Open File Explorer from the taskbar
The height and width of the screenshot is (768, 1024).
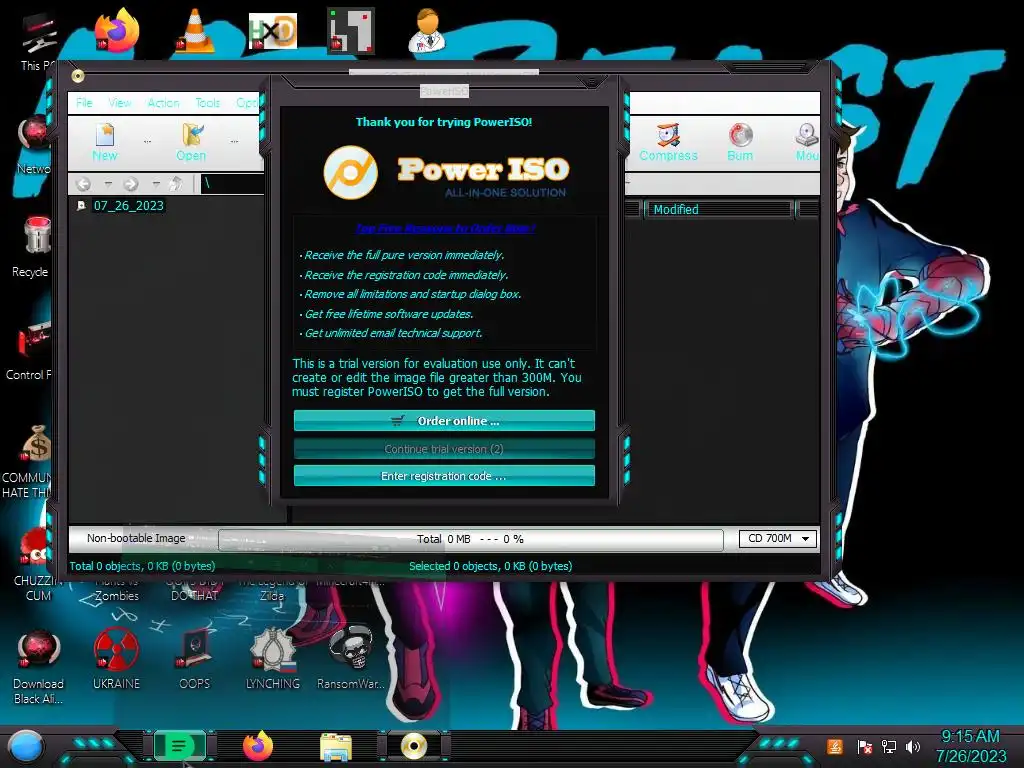click(x=336, y=746)
